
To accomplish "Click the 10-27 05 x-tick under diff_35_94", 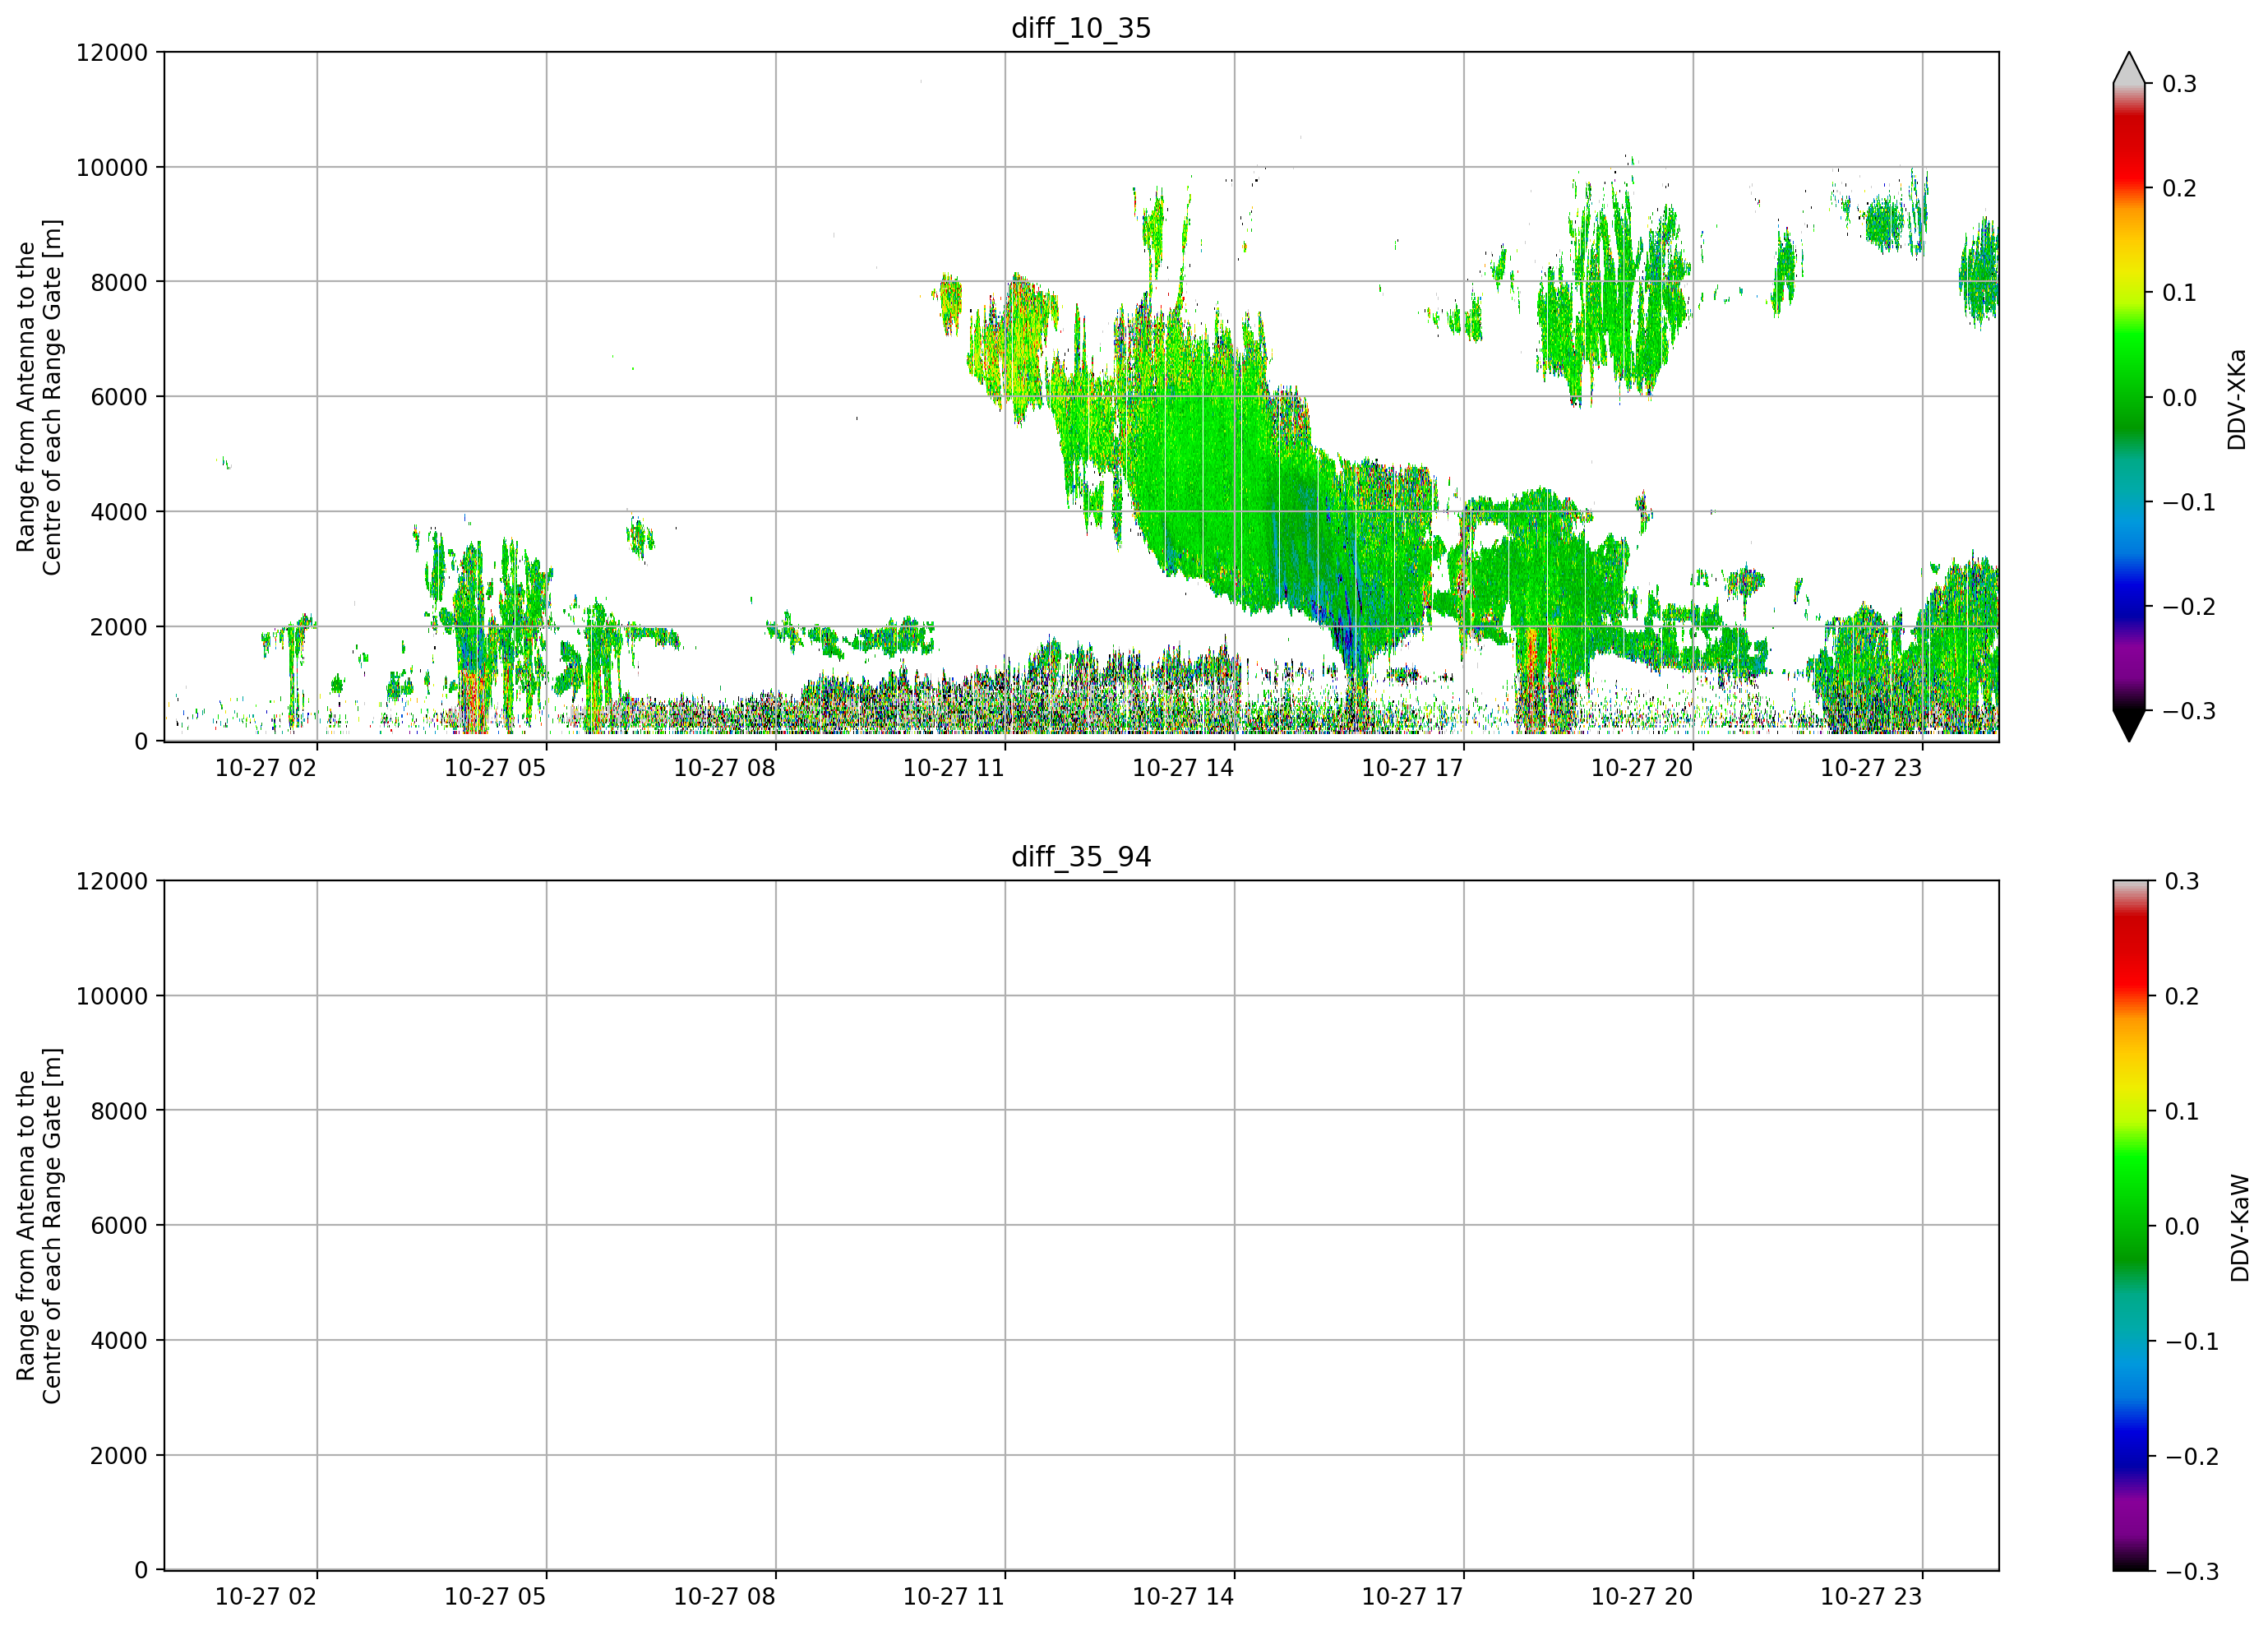I will pos(495,1597).
